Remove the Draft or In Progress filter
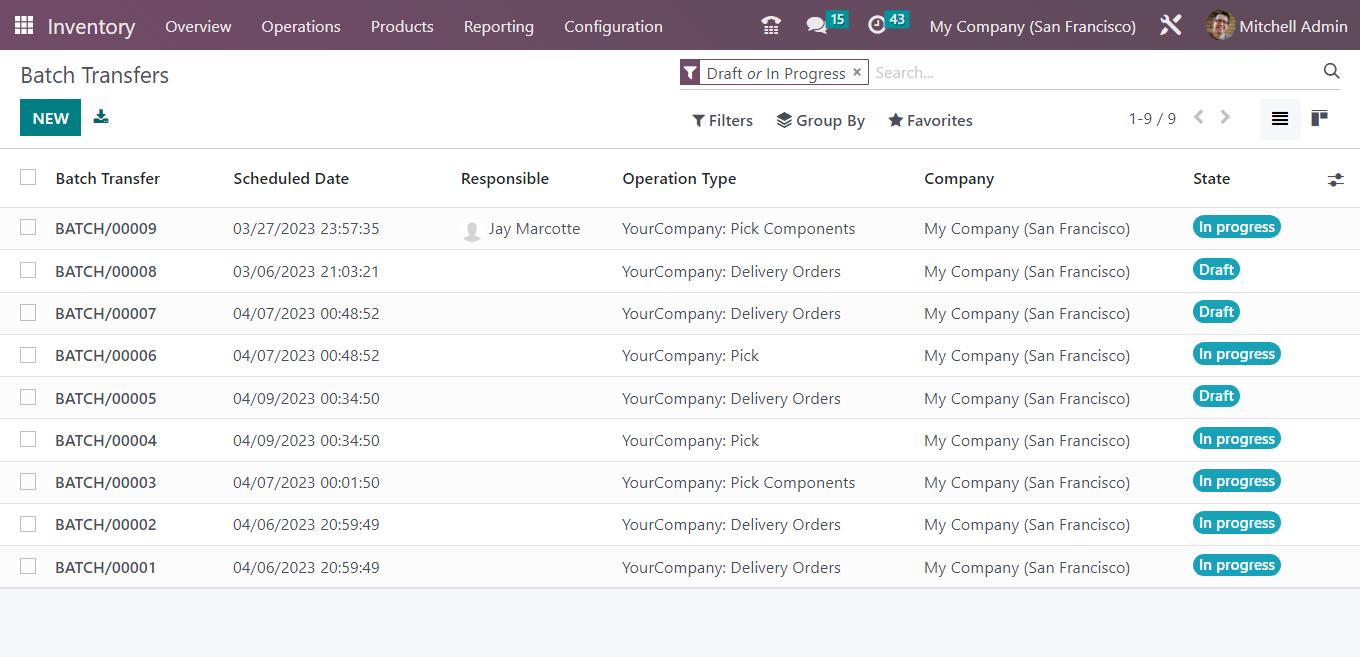 click(x=857, y=72)
